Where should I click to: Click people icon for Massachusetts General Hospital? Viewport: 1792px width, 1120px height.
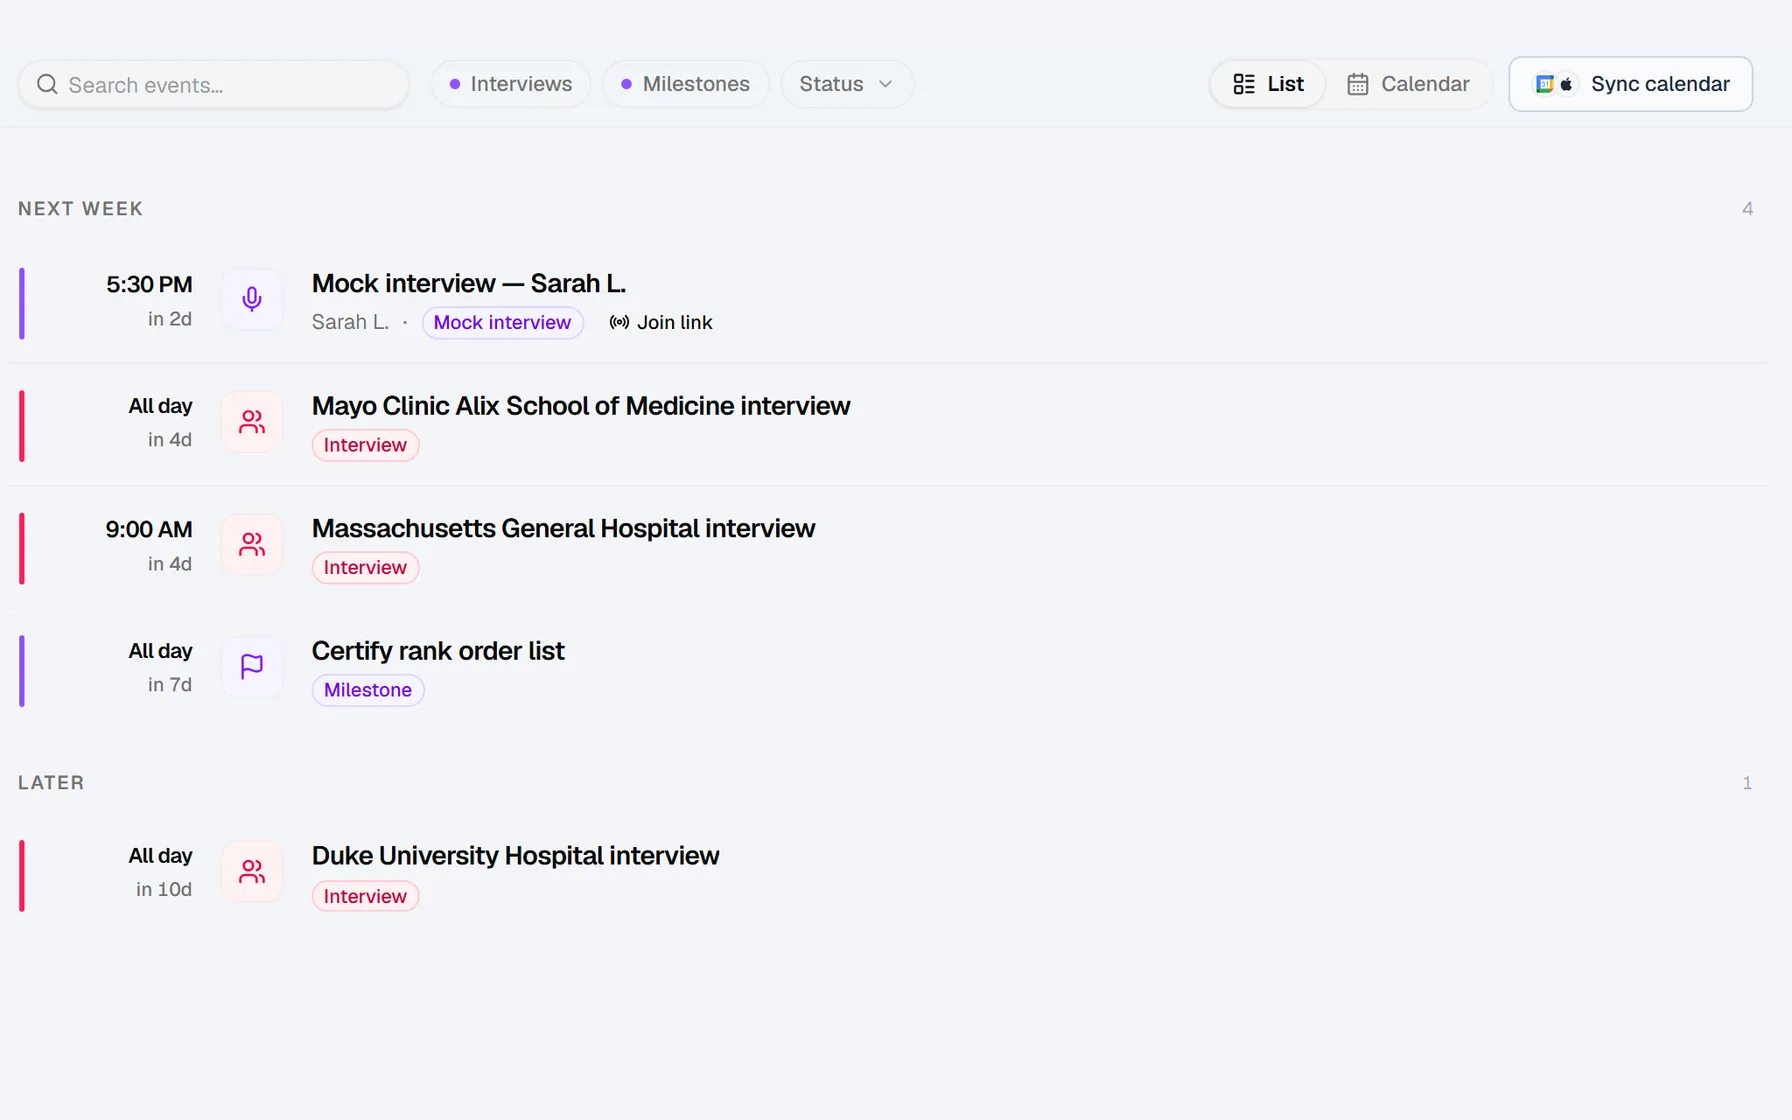(252, 544)
